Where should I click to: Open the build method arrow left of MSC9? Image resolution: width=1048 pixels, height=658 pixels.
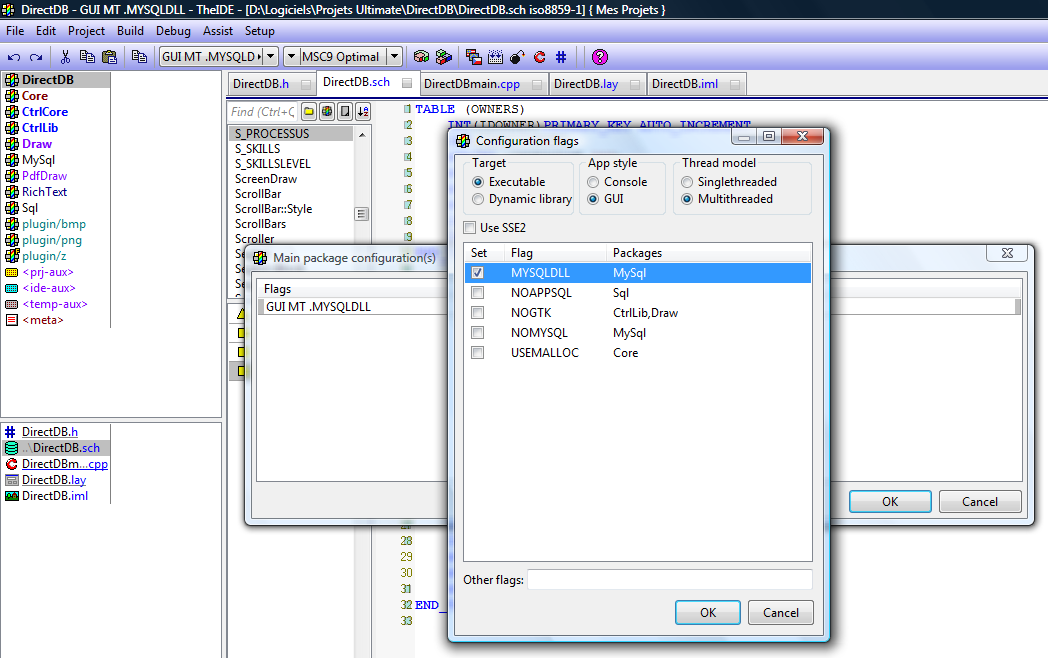point(291,57)
